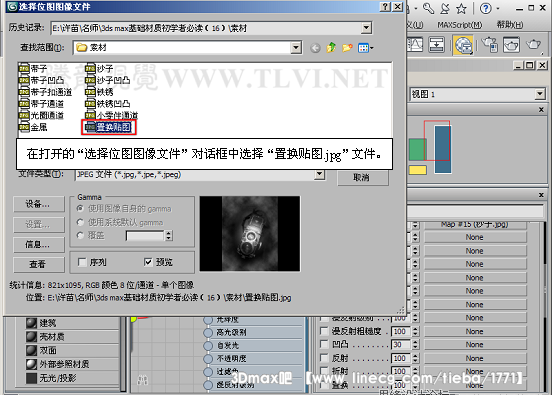
Task: Click the 信息... button
Action: pos(39,245)
